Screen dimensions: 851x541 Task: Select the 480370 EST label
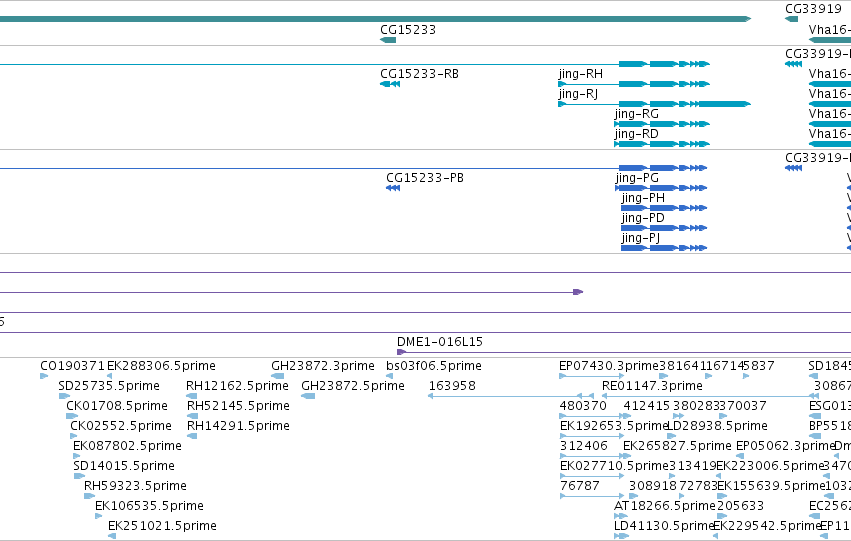(x=583, y=406)
